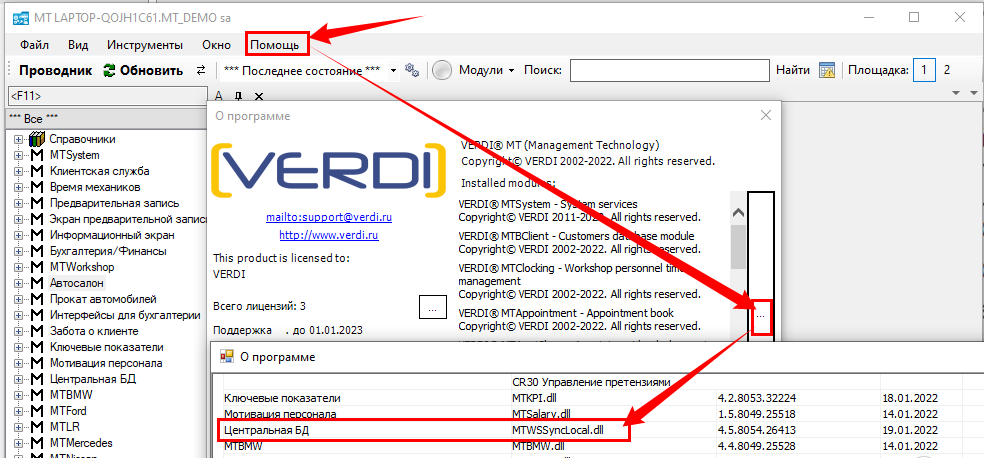Click the pin icon on the panel header
This screenshot has height=458, width=984.
pos(238,96)
